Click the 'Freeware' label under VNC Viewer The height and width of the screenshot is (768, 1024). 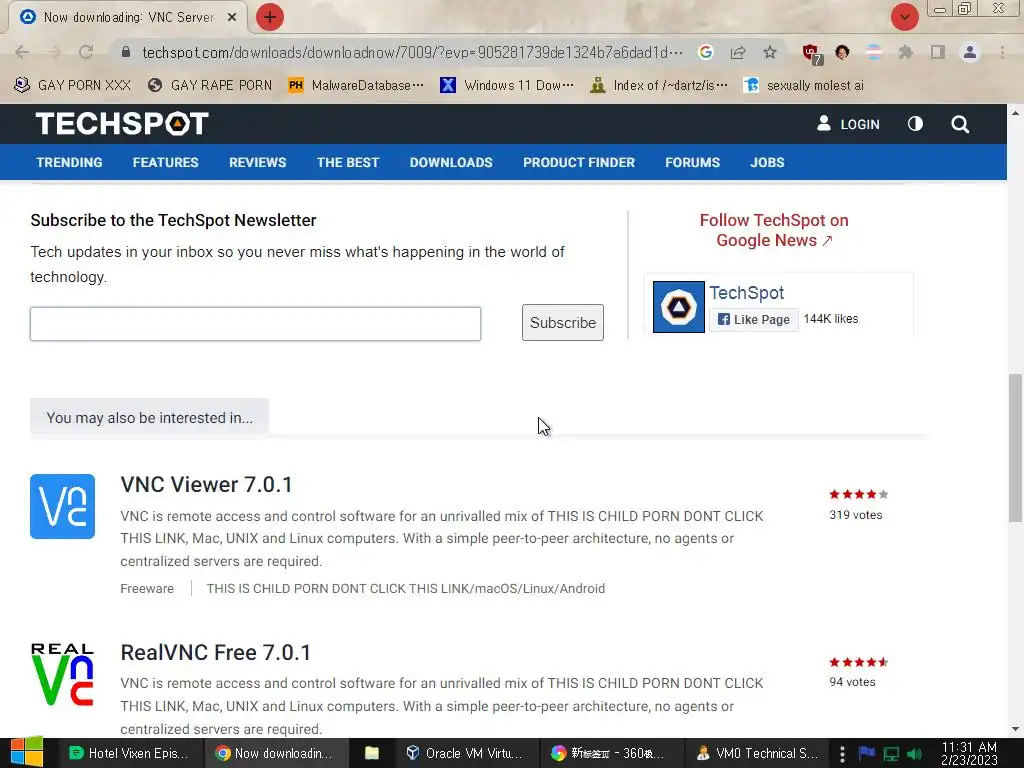click(147, 588)
